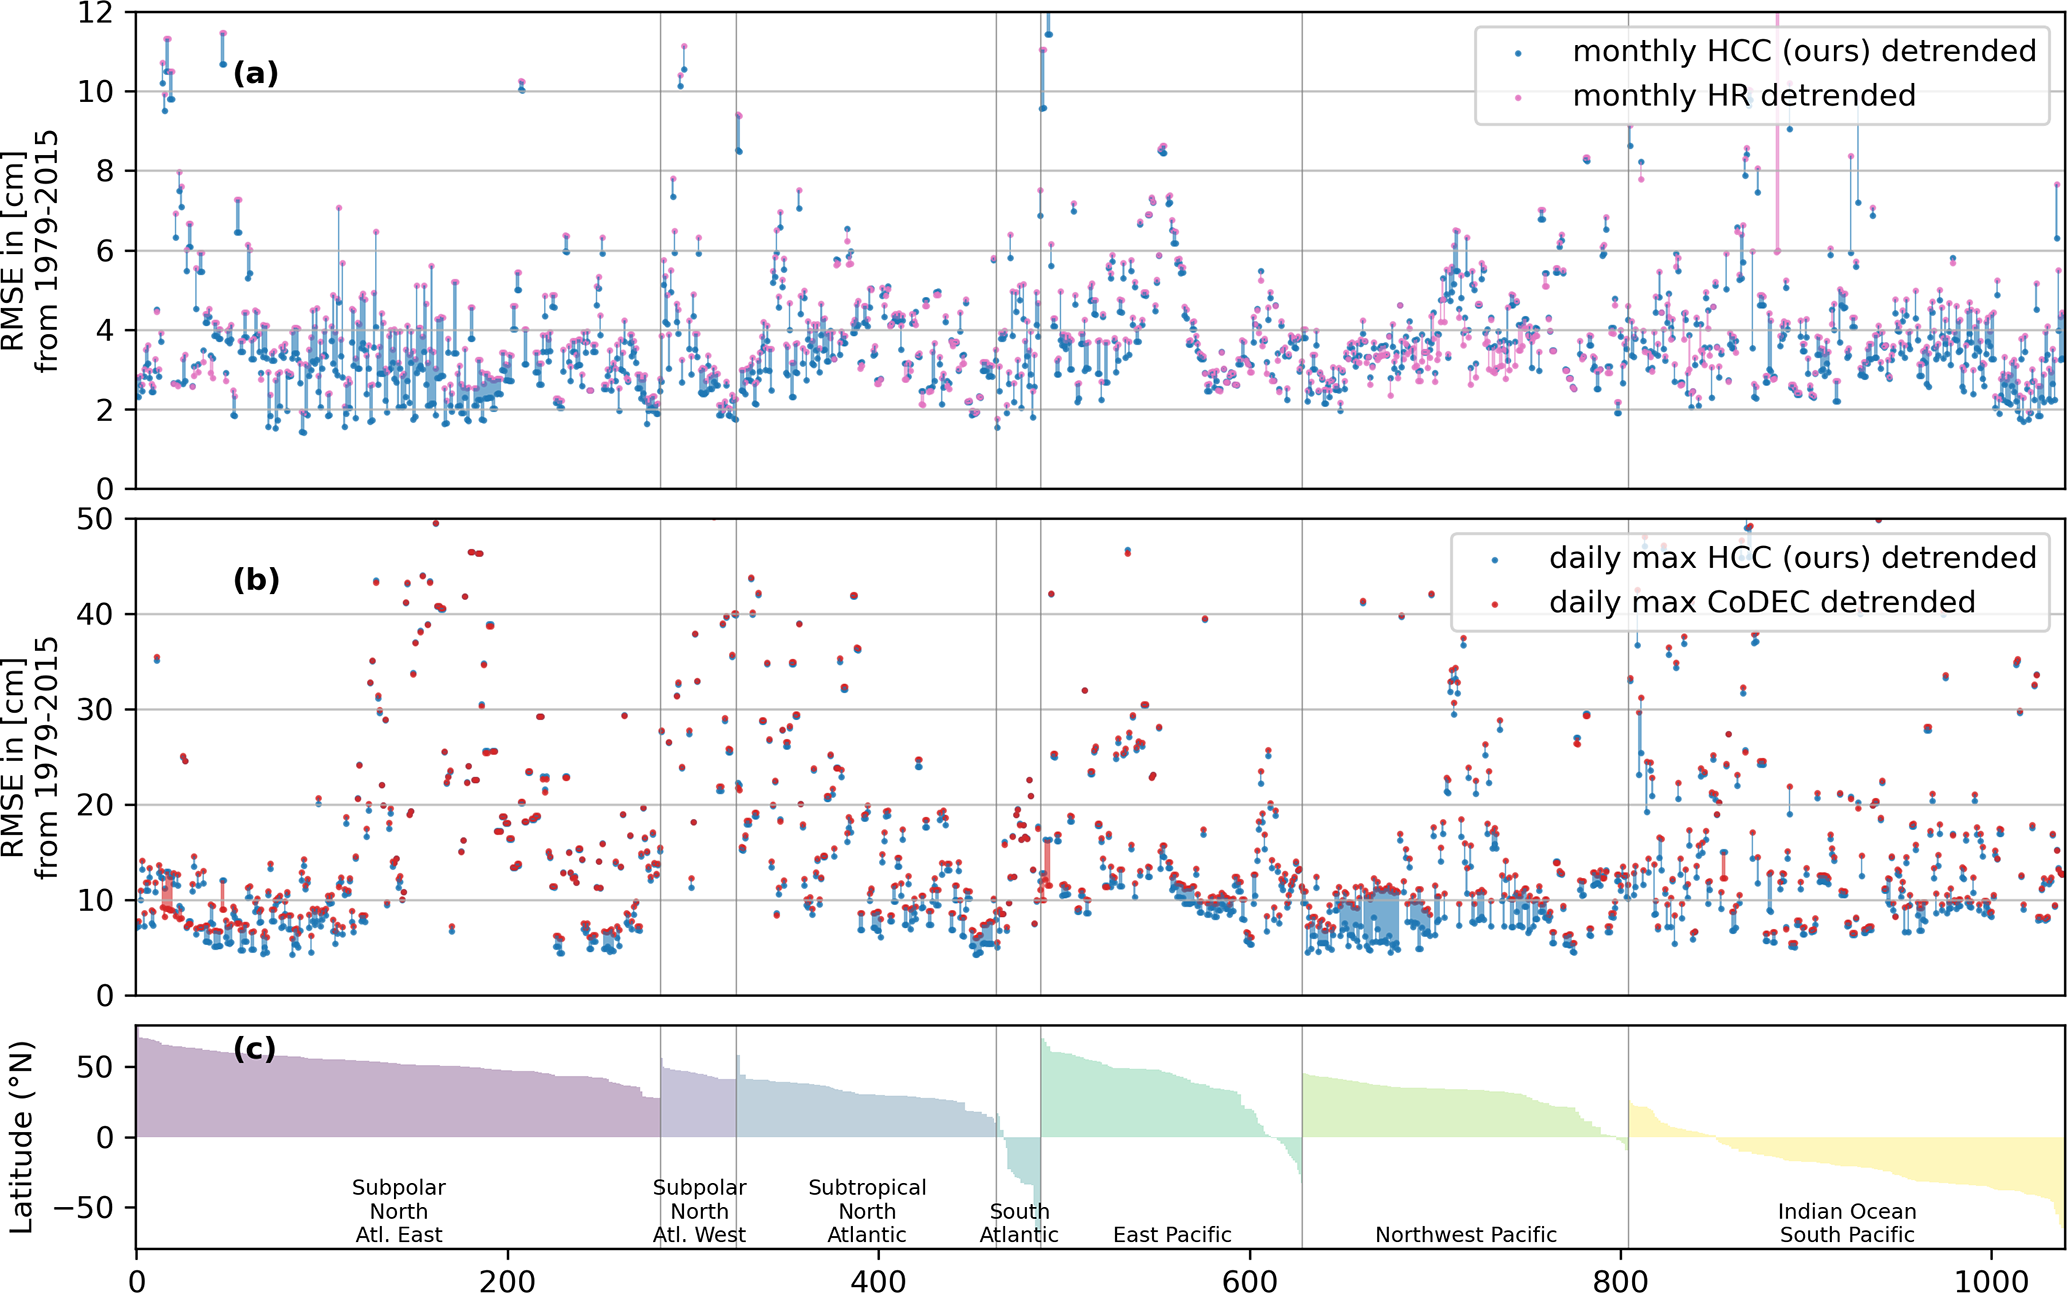Click the panel label (c)

click(x=254, y=1049)
